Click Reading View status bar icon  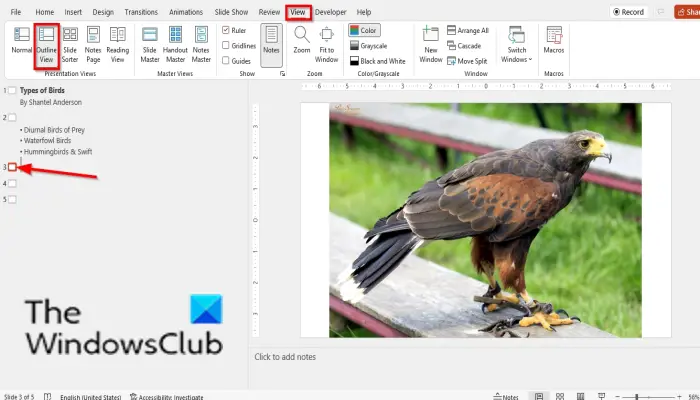(580, 396)
